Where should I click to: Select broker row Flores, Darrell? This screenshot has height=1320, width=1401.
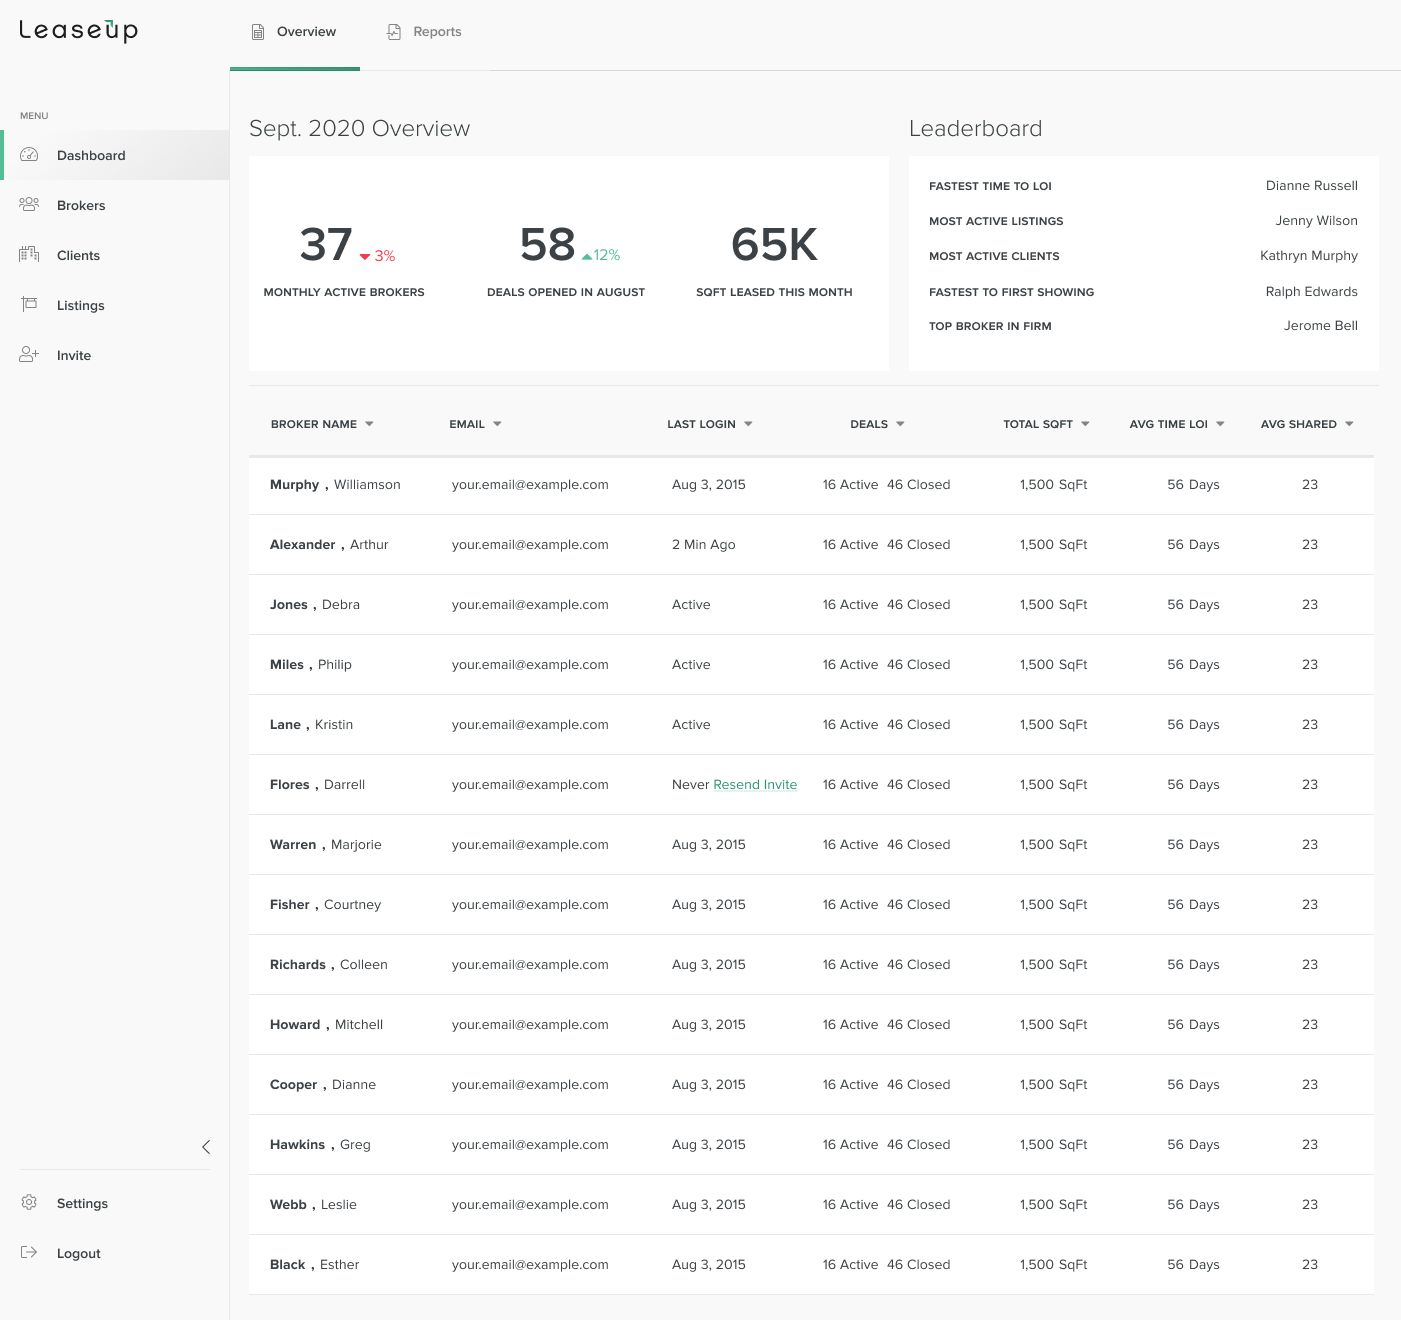coord(811,785)
